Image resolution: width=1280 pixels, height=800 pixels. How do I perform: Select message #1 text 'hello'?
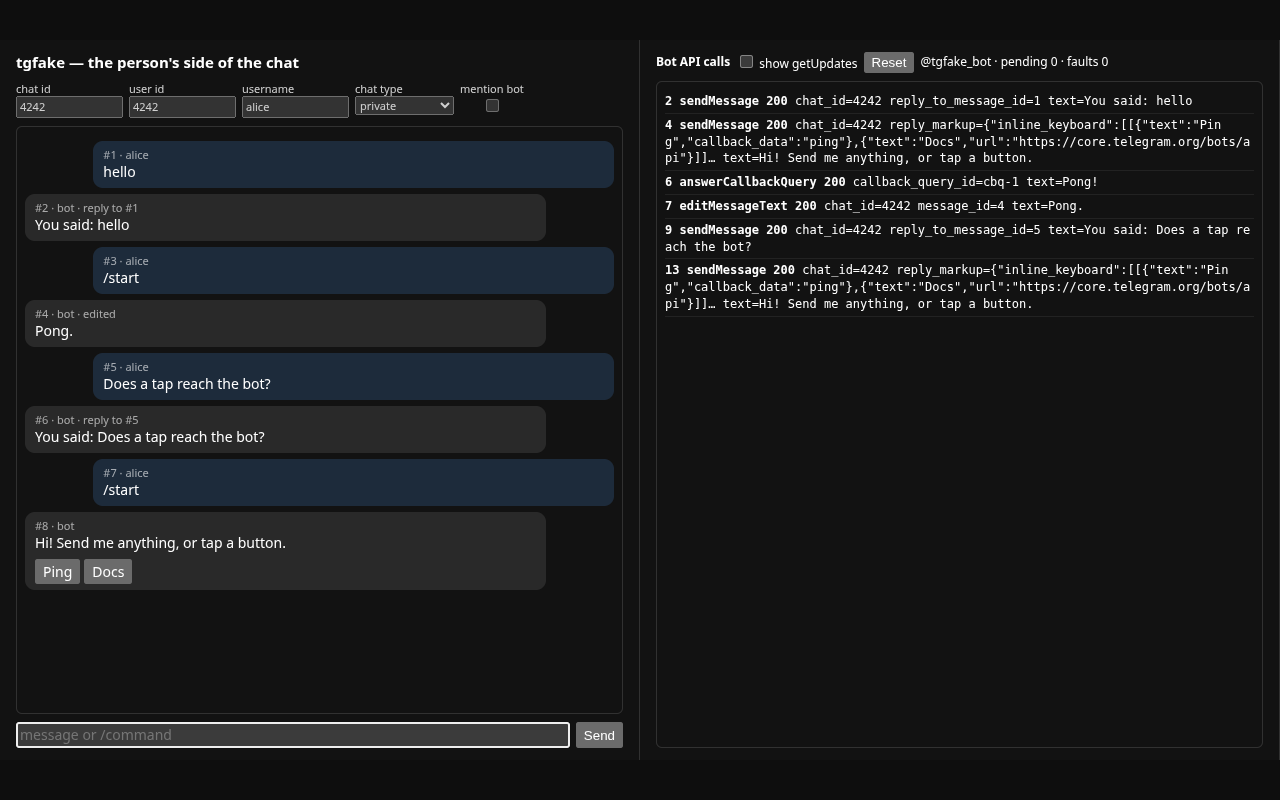point(119,172)
